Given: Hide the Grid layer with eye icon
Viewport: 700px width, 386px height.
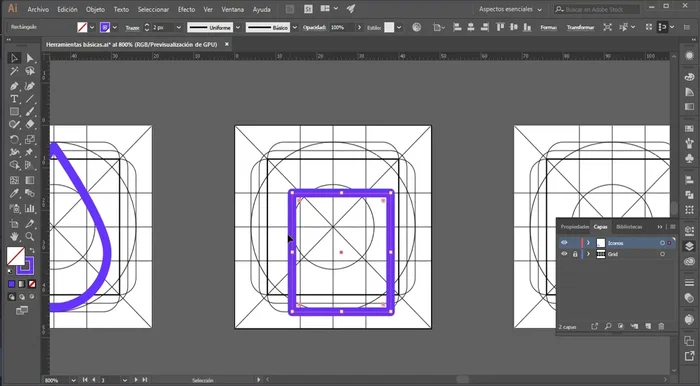Looking at the screenshot, I should (564, 254).
